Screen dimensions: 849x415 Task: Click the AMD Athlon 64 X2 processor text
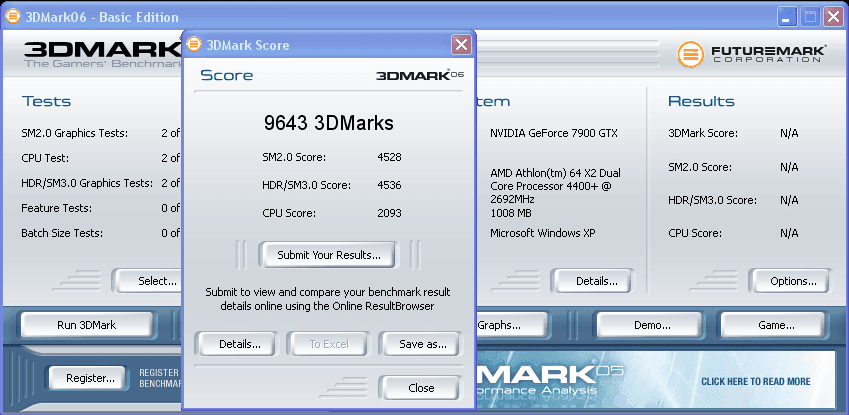[x=556, y=186]
